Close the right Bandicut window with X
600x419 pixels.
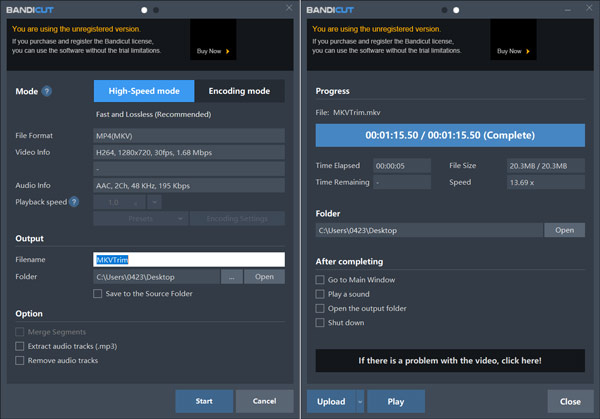pos(589,8)
